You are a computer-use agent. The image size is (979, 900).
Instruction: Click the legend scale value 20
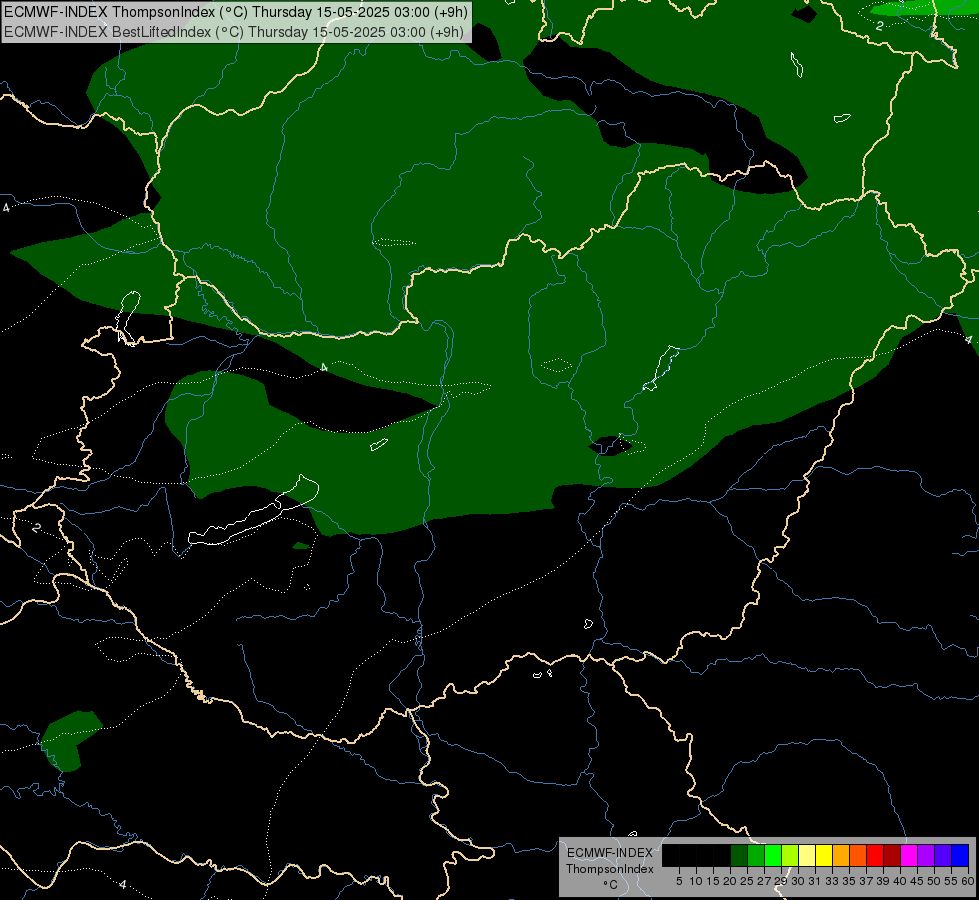coord(730,881)
